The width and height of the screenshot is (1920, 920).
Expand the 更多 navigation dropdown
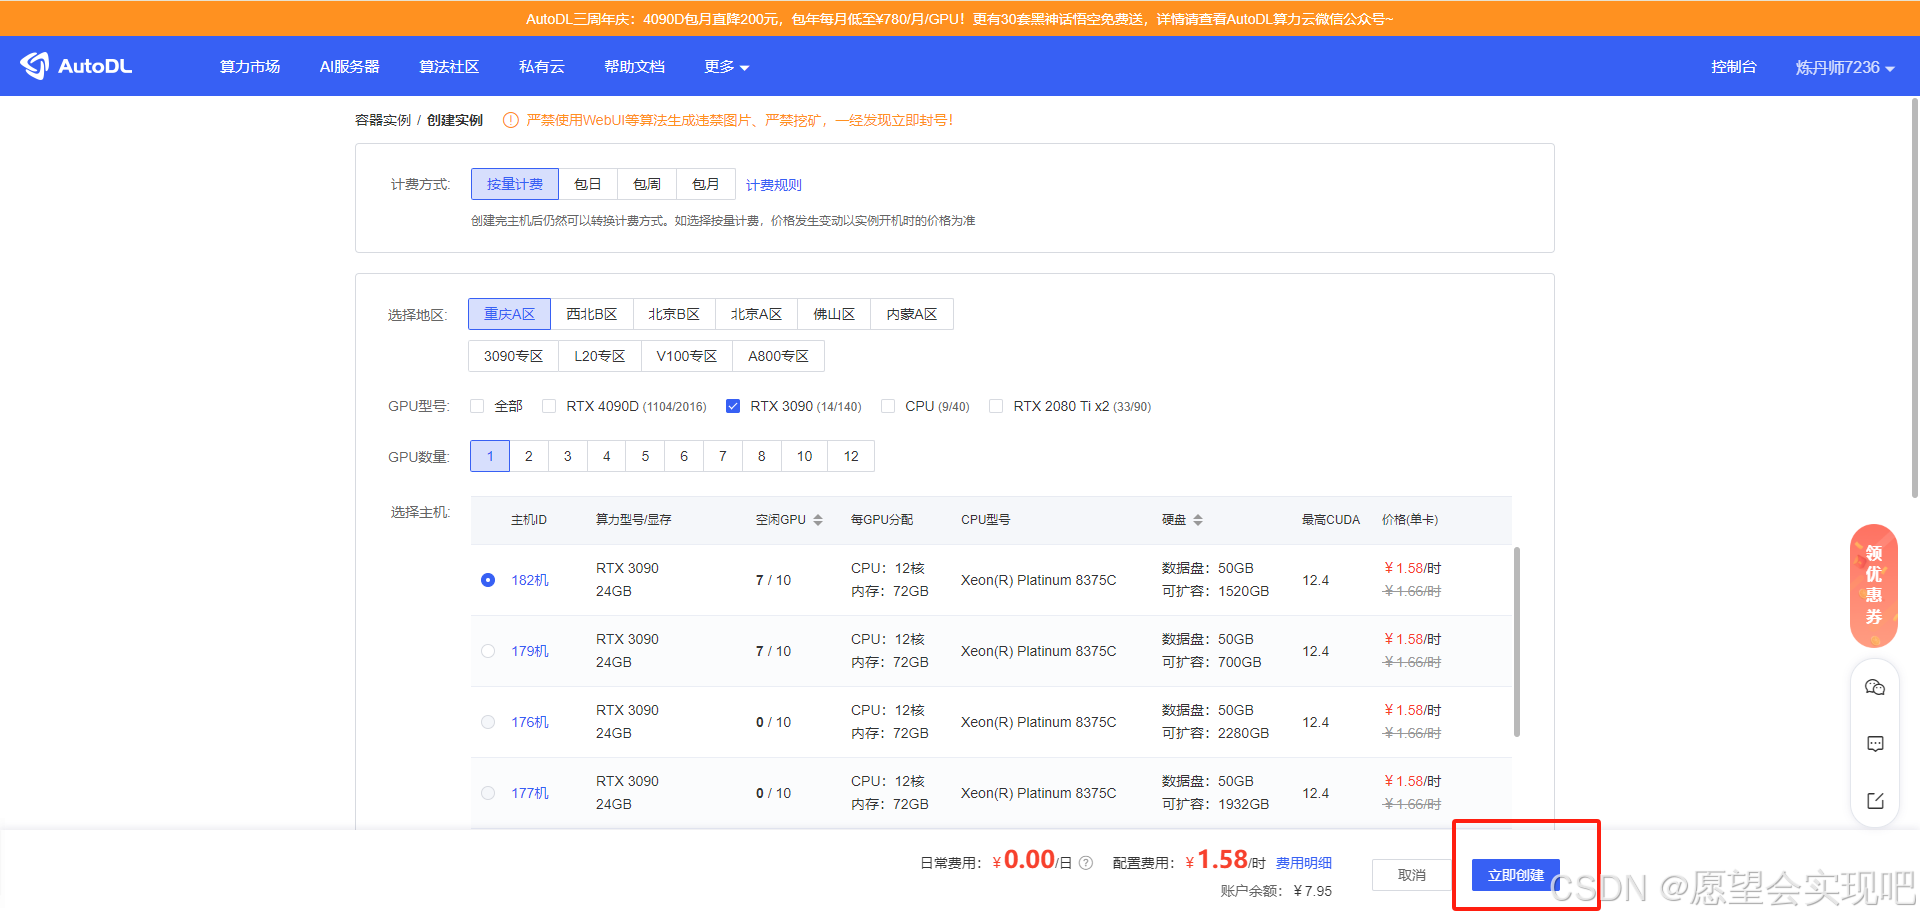[x=726, y=67]
